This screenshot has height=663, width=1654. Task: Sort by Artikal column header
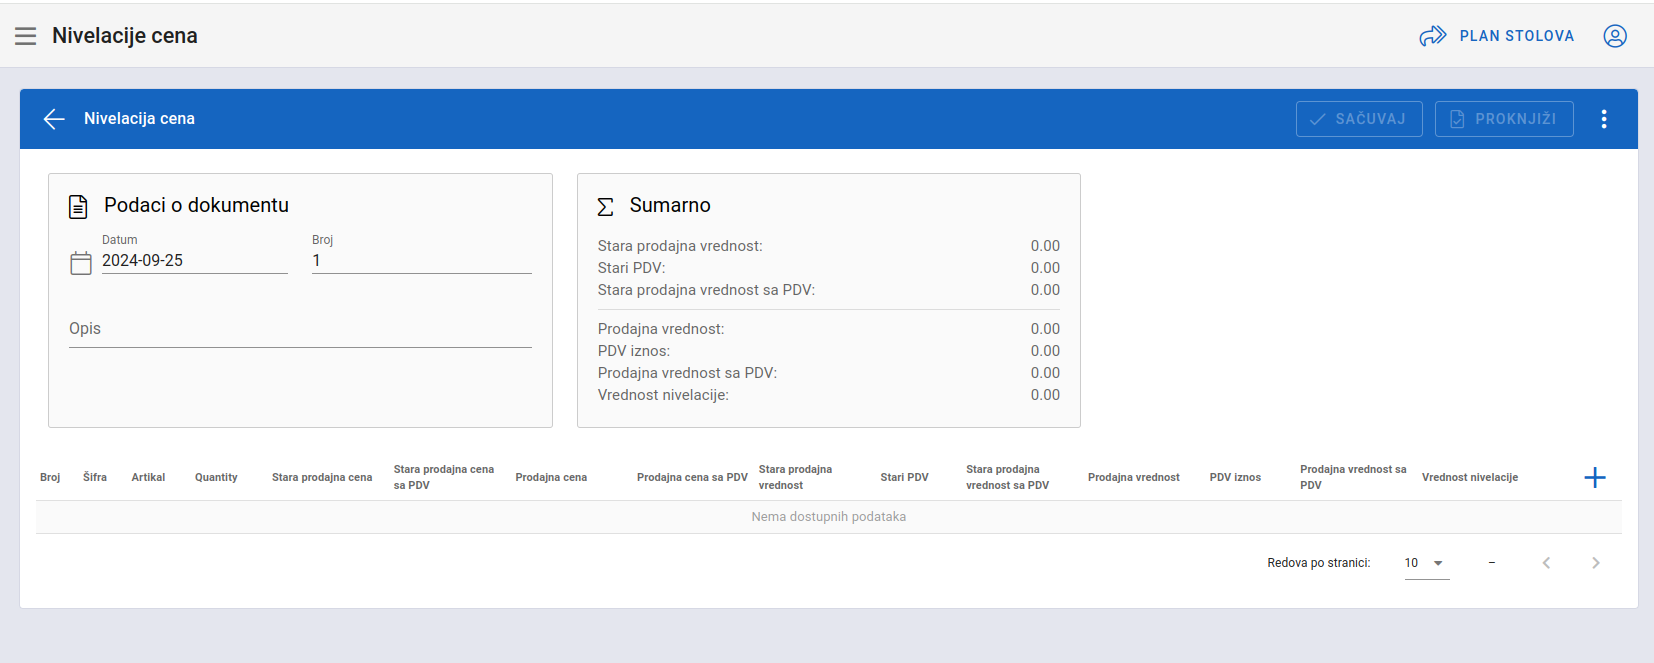tap(148, 478)
